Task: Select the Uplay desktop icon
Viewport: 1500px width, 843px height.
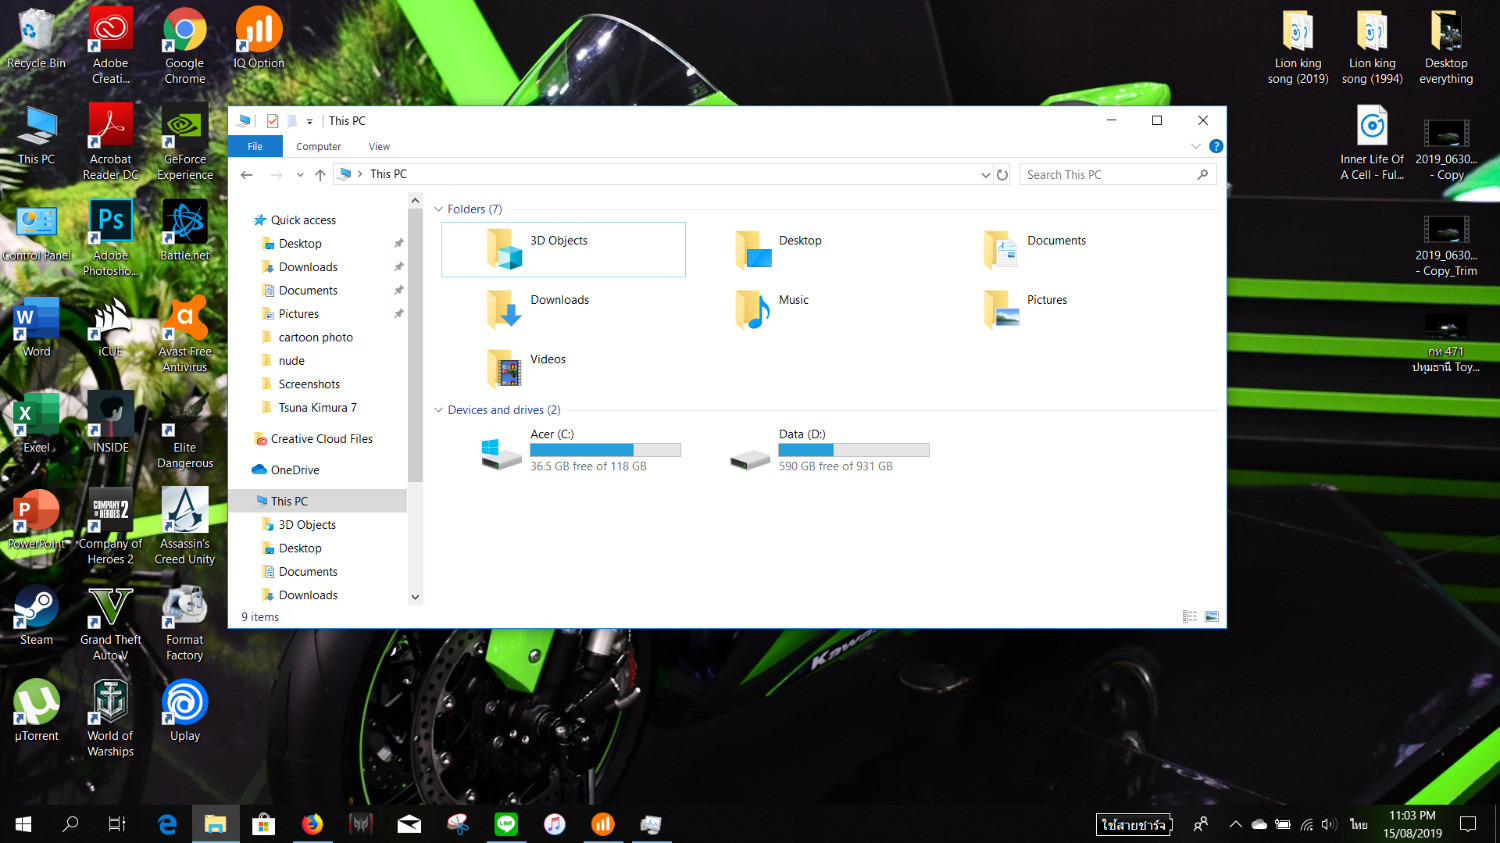Action: click(x=185, y=711)
